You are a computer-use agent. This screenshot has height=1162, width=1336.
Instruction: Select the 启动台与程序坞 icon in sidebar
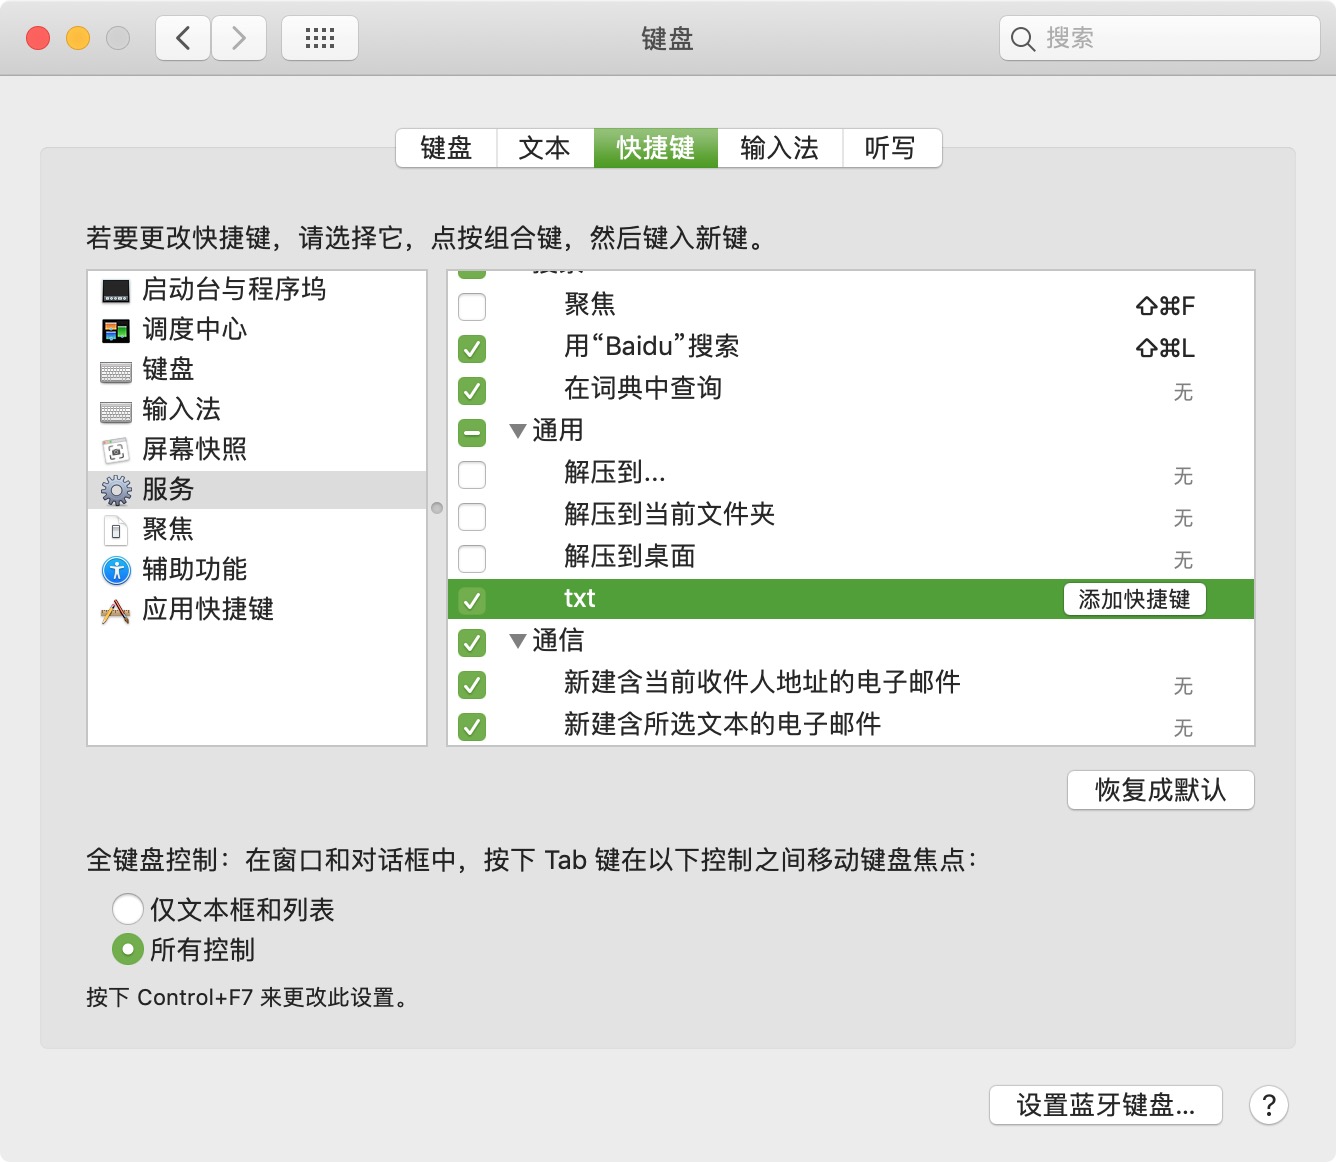point(116,291)
